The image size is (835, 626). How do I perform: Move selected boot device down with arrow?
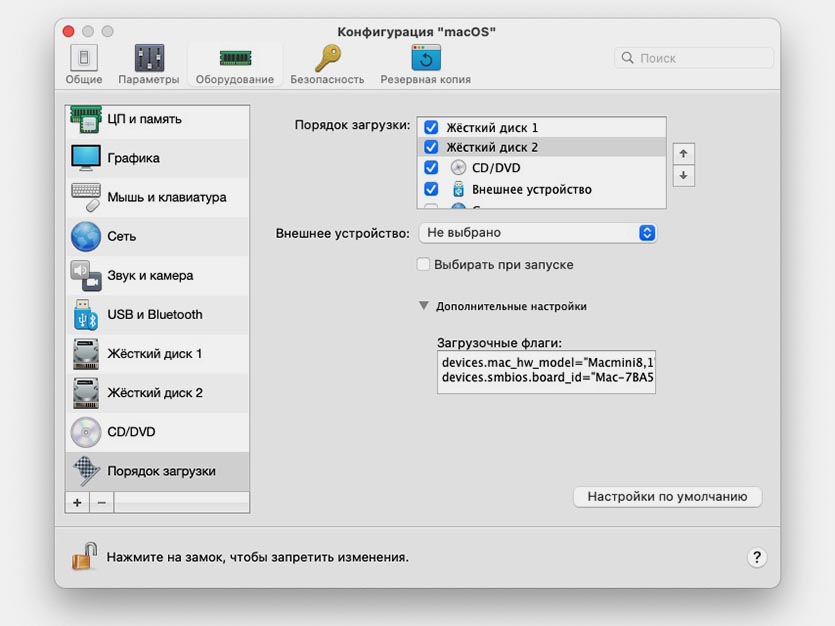[683, 176]
